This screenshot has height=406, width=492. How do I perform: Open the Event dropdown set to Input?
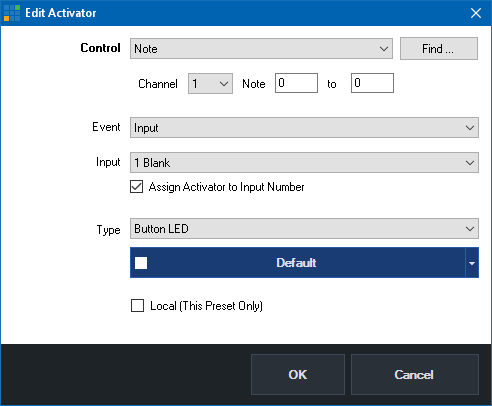[304, 128]
